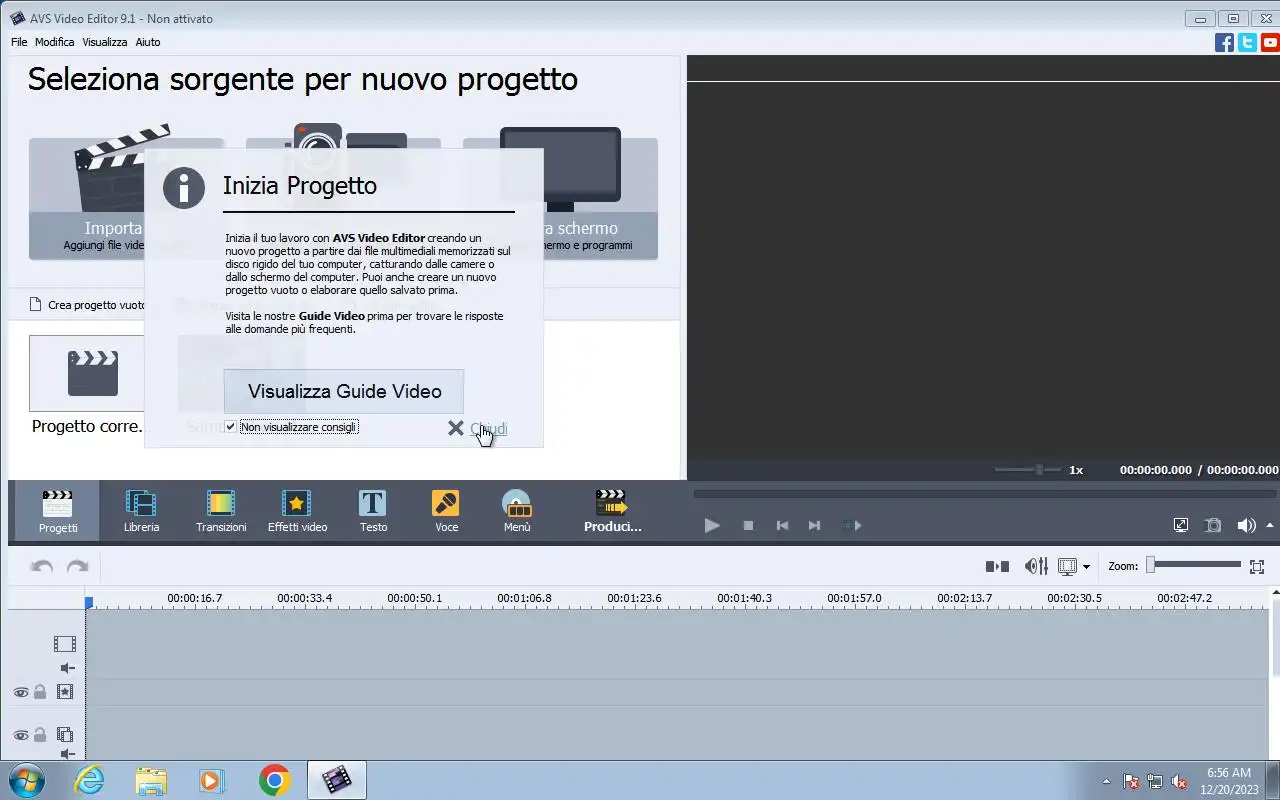Viewport: 1280px width, 800px height.
Task: Toggle lock on the video effects track
Action: pyautogui.click(x=40, y=691)
